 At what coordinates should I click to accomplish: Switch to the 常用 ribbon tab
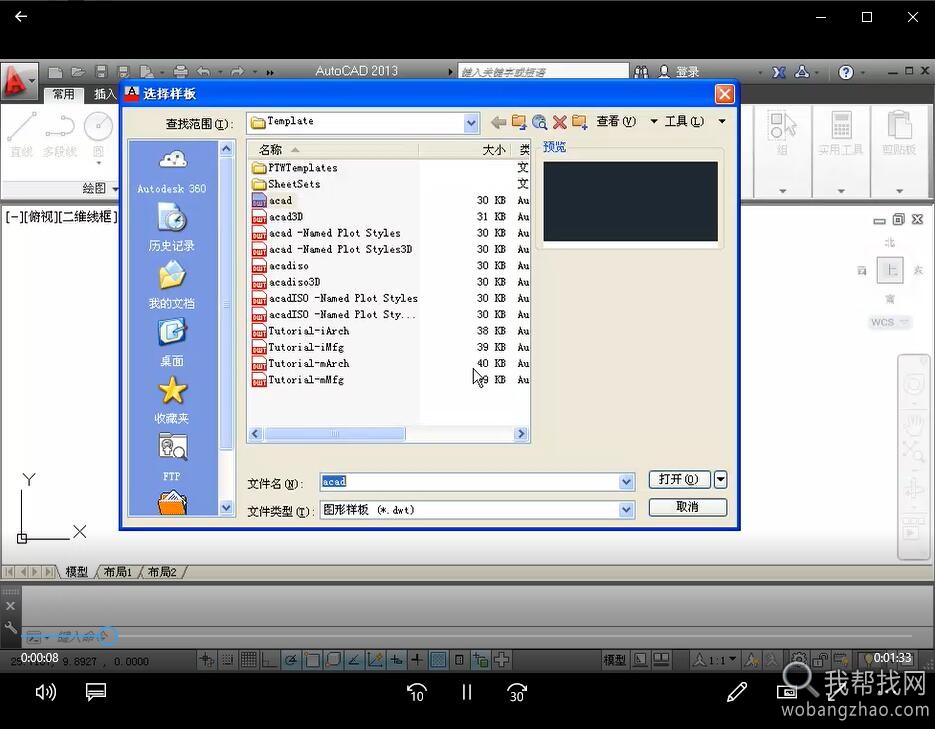(x=63, y=94)
